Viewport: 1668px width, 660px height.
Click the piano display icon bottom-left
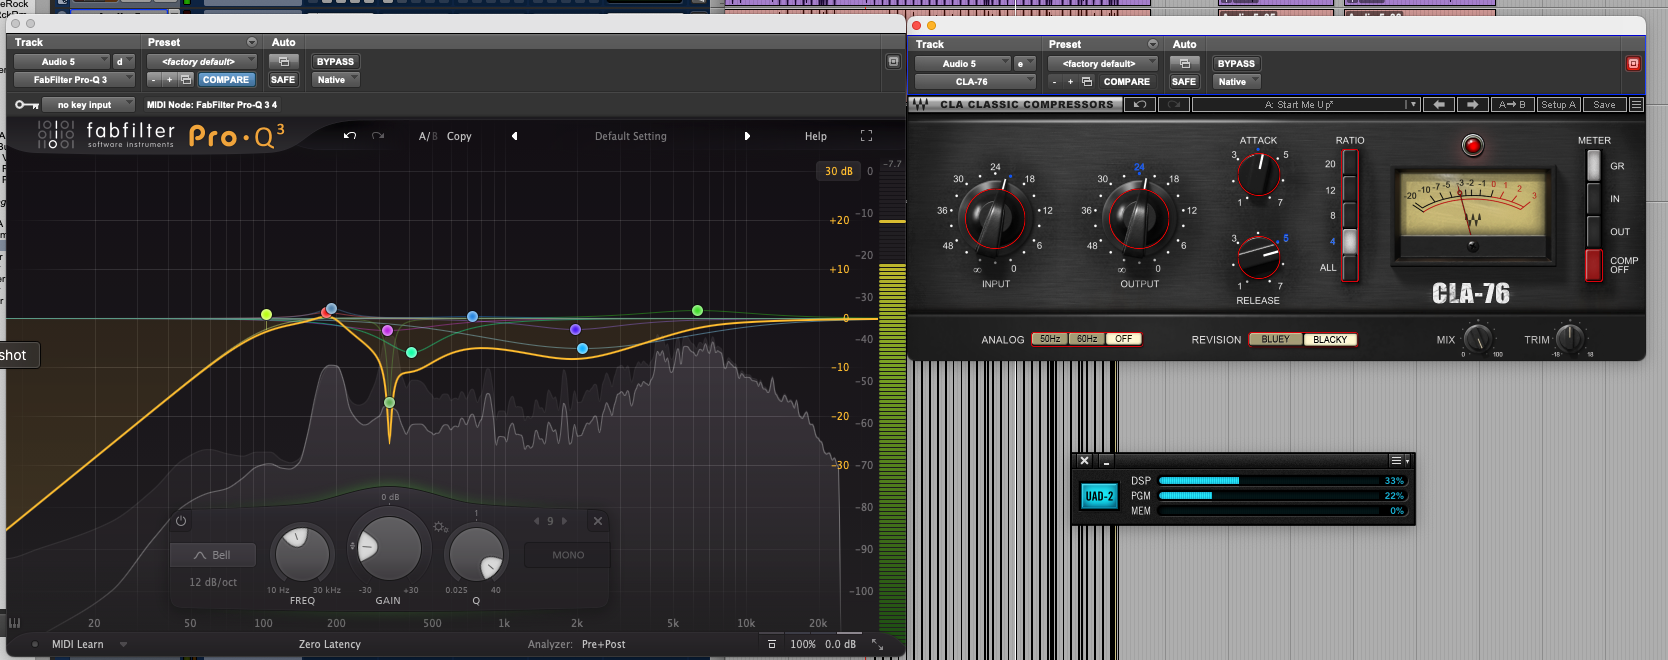pos(15,623)
